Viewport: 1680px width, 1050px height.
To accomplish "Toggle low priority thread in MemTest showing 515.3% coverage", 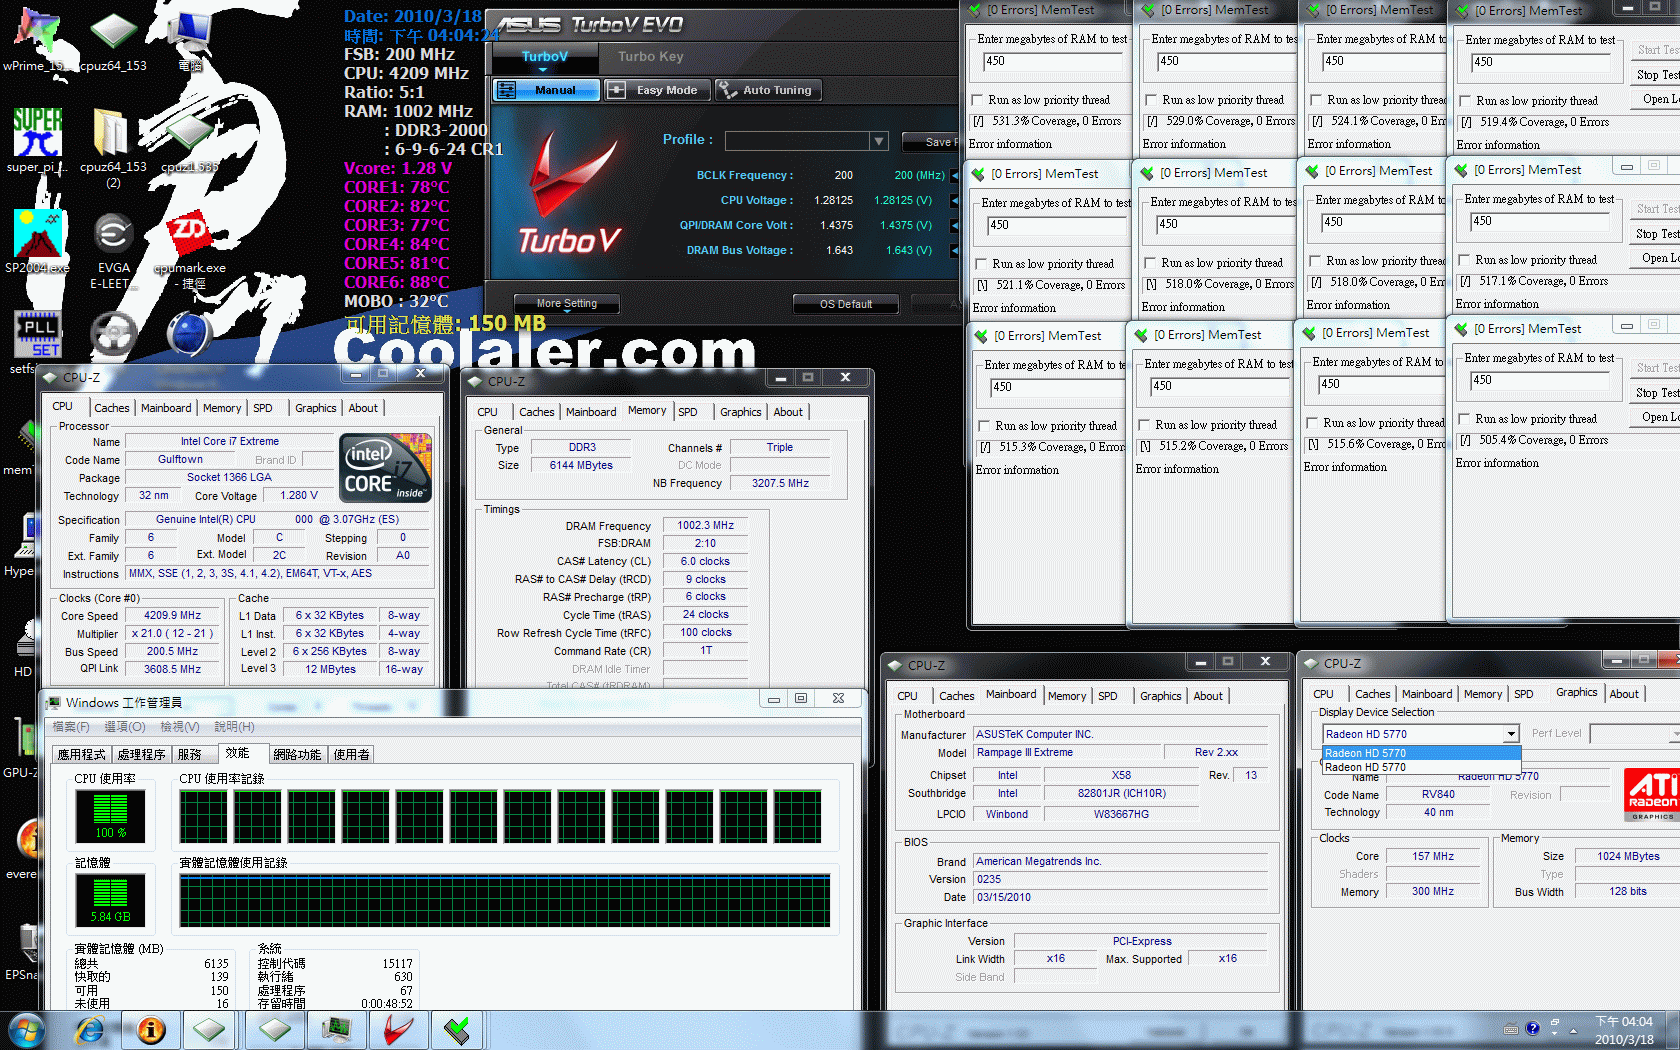I will point(985,426).
